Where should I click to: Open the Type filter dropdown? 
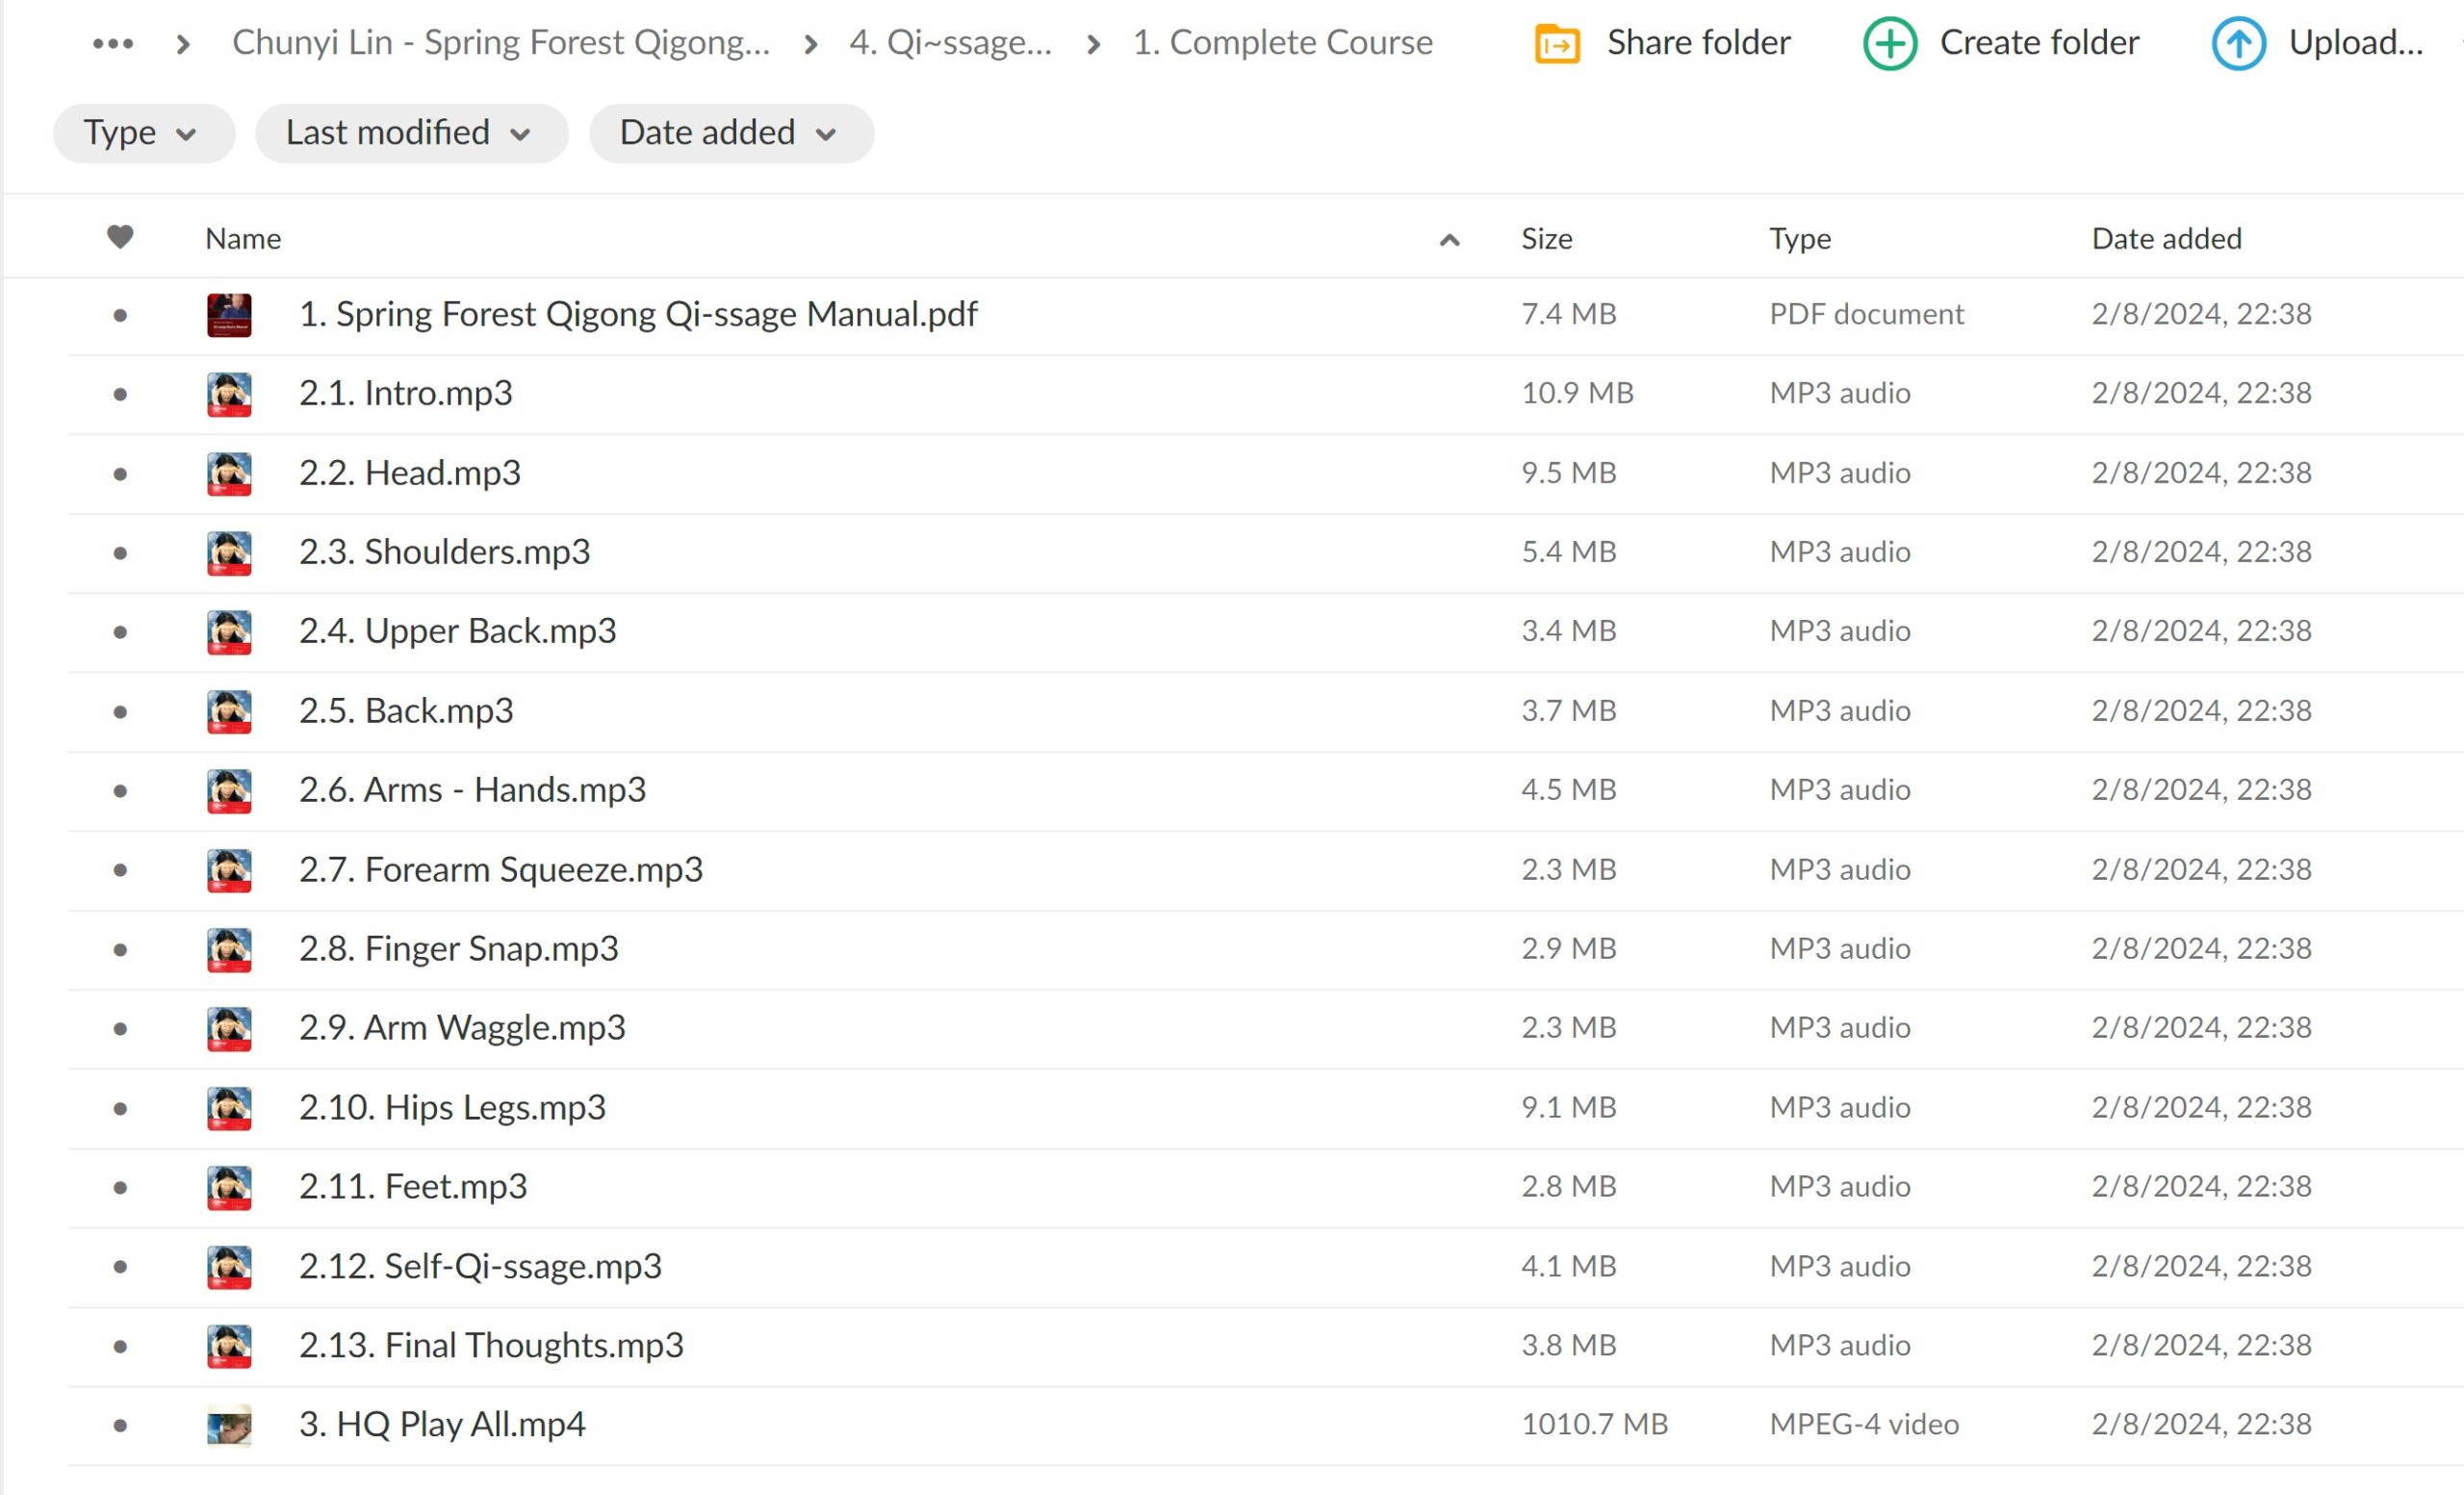[144, 133]
